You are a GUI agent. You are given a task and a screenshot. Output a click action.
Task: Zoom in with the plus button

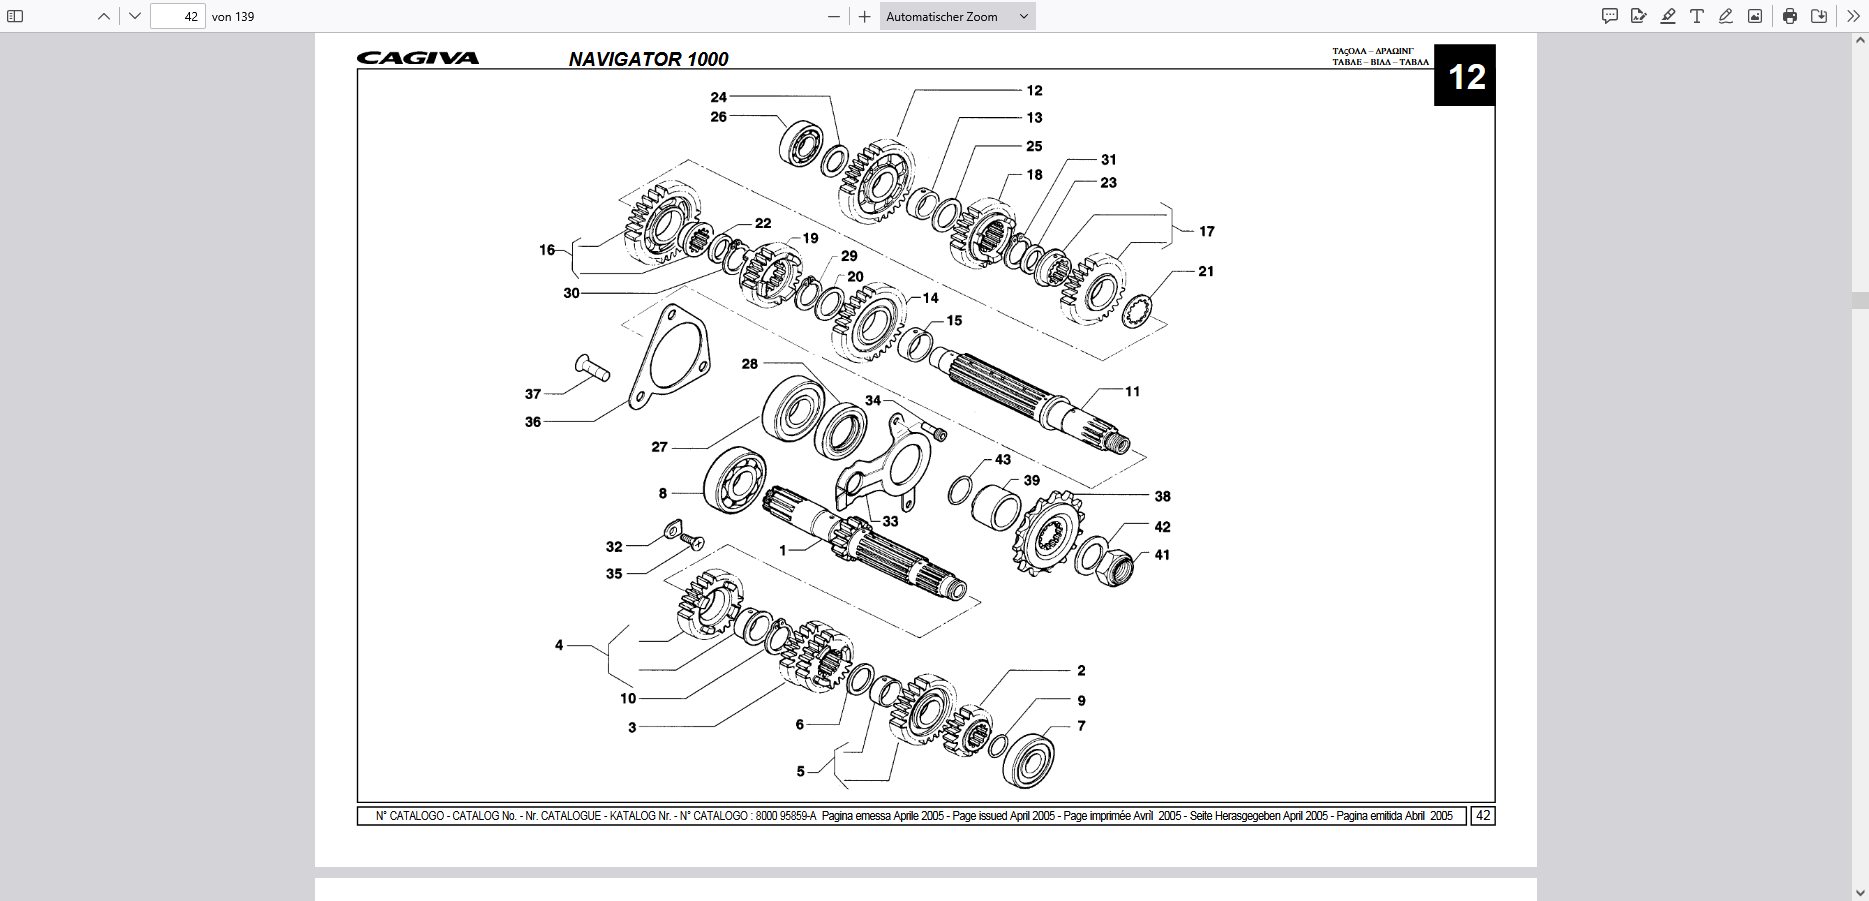[x=865, y=16]
